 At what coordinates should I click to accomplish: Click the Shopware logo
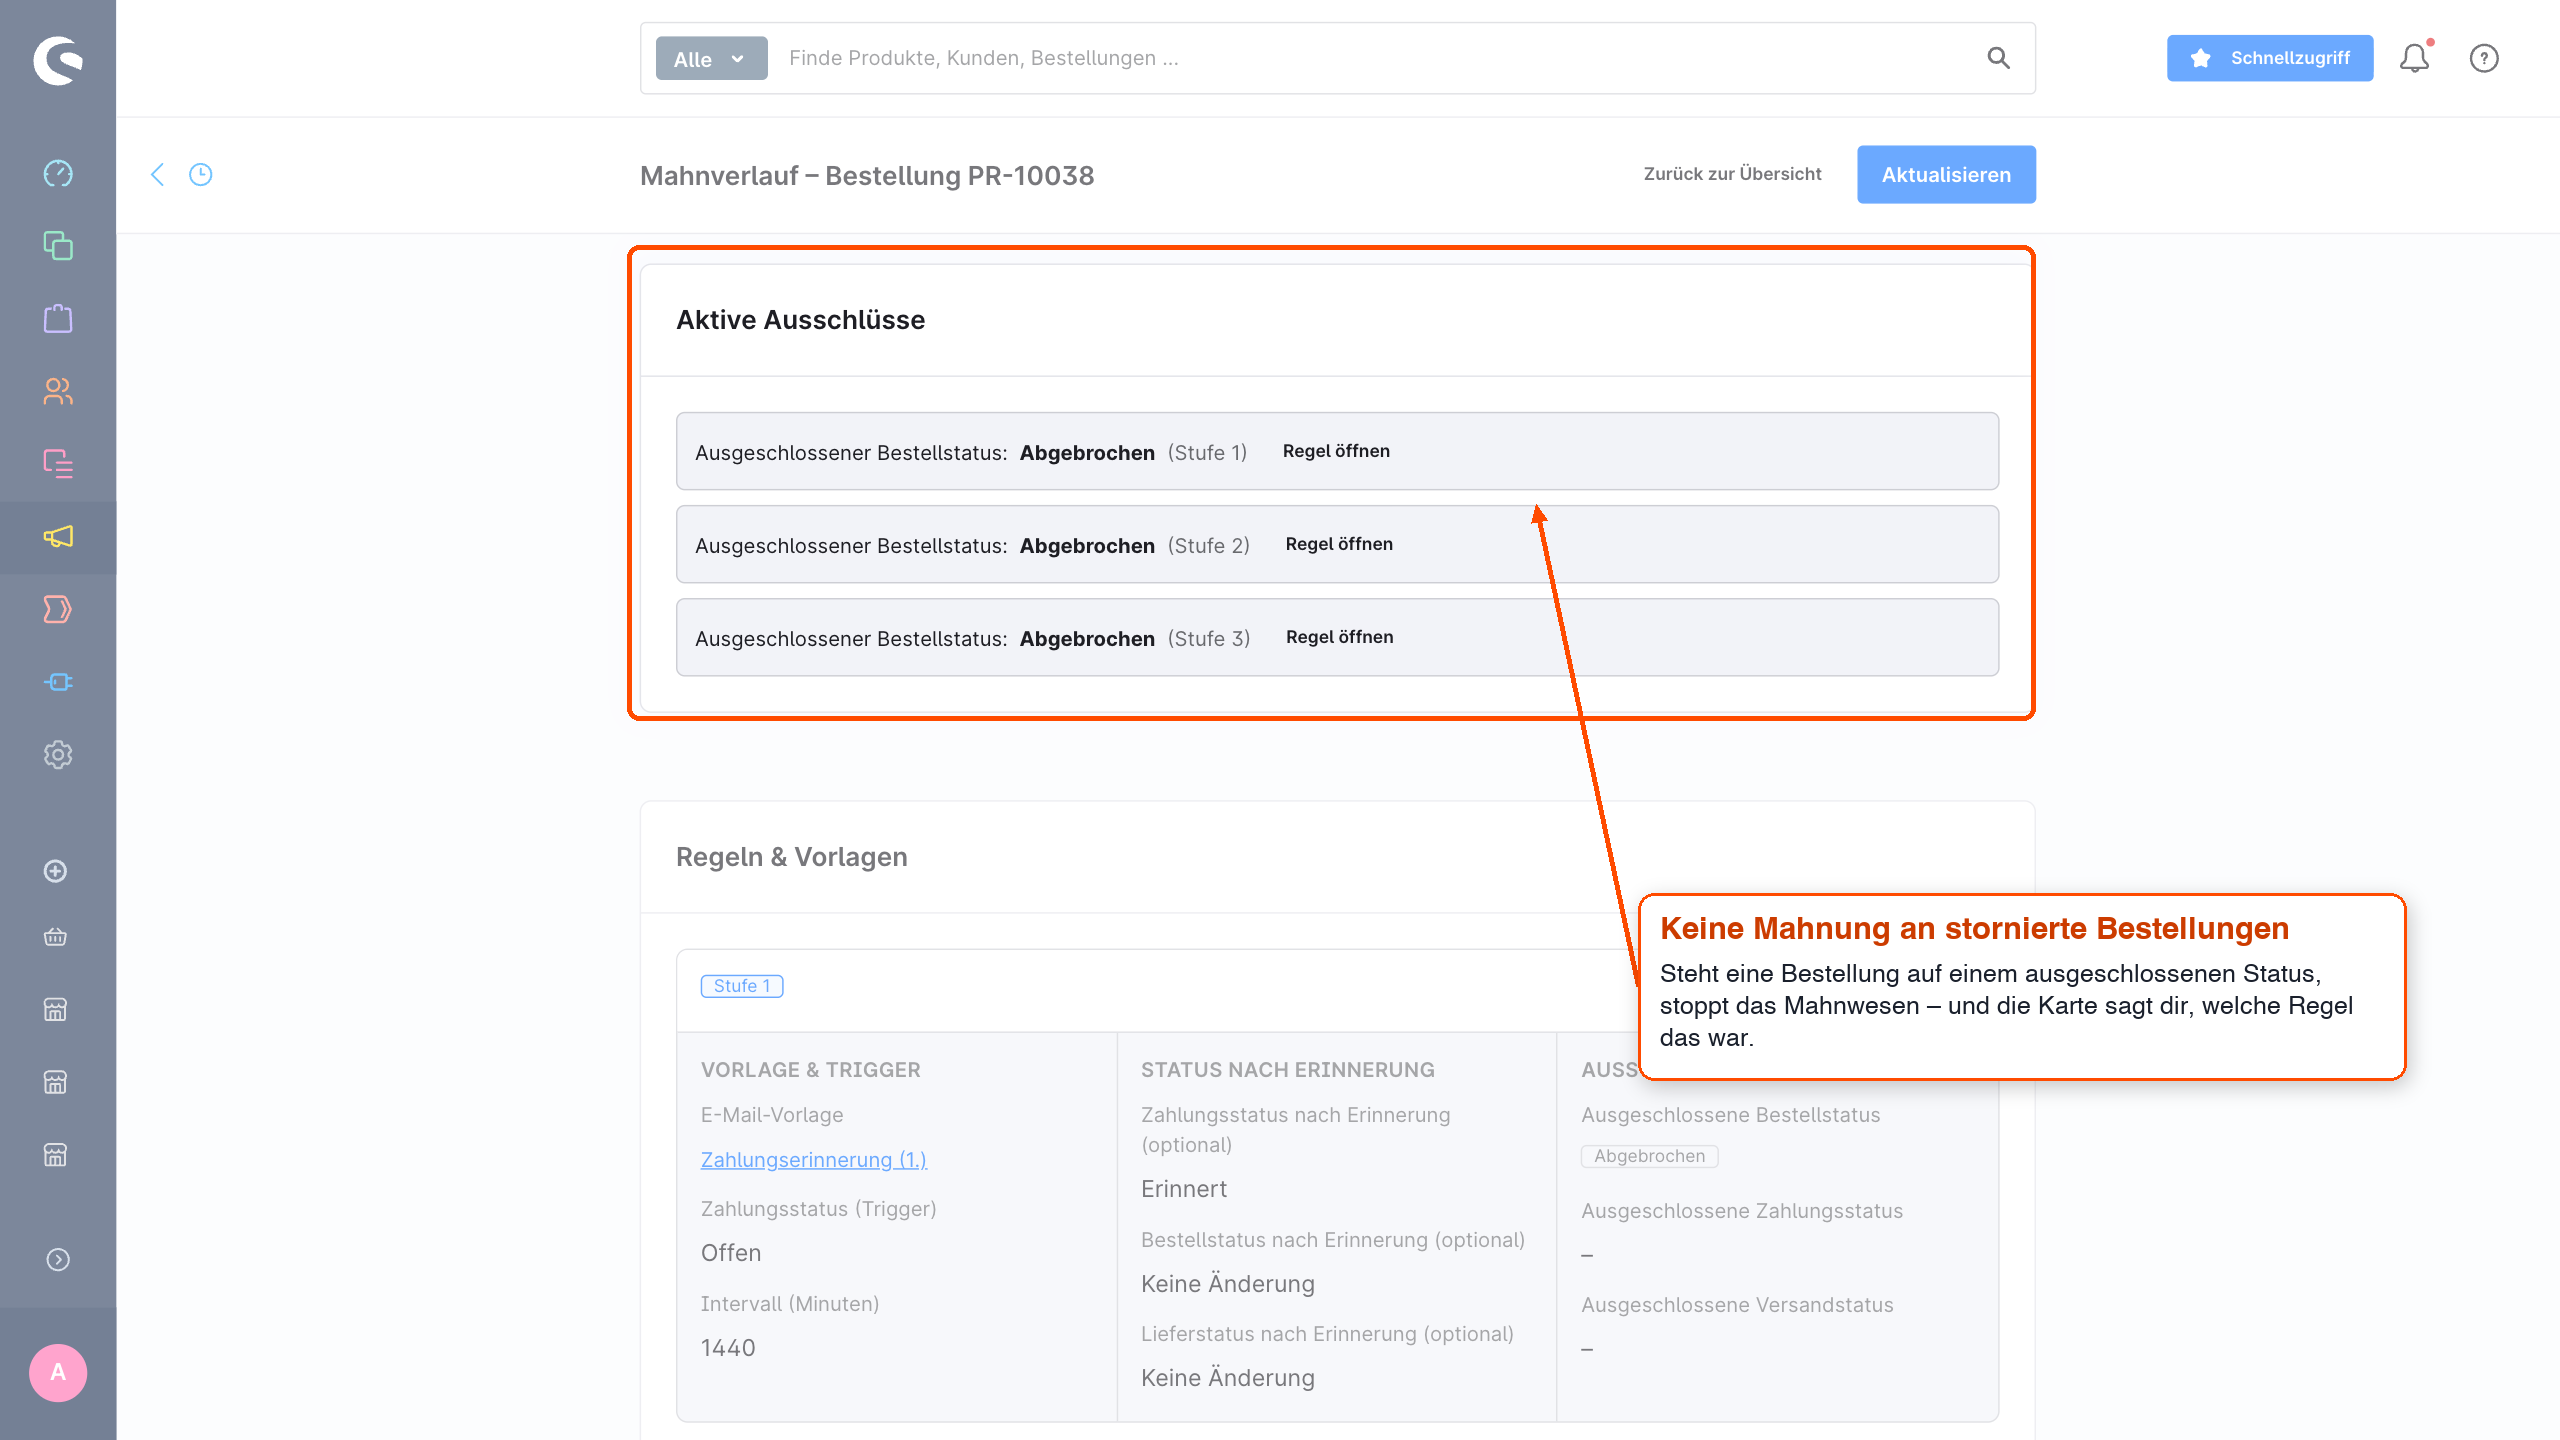(58, 60)
